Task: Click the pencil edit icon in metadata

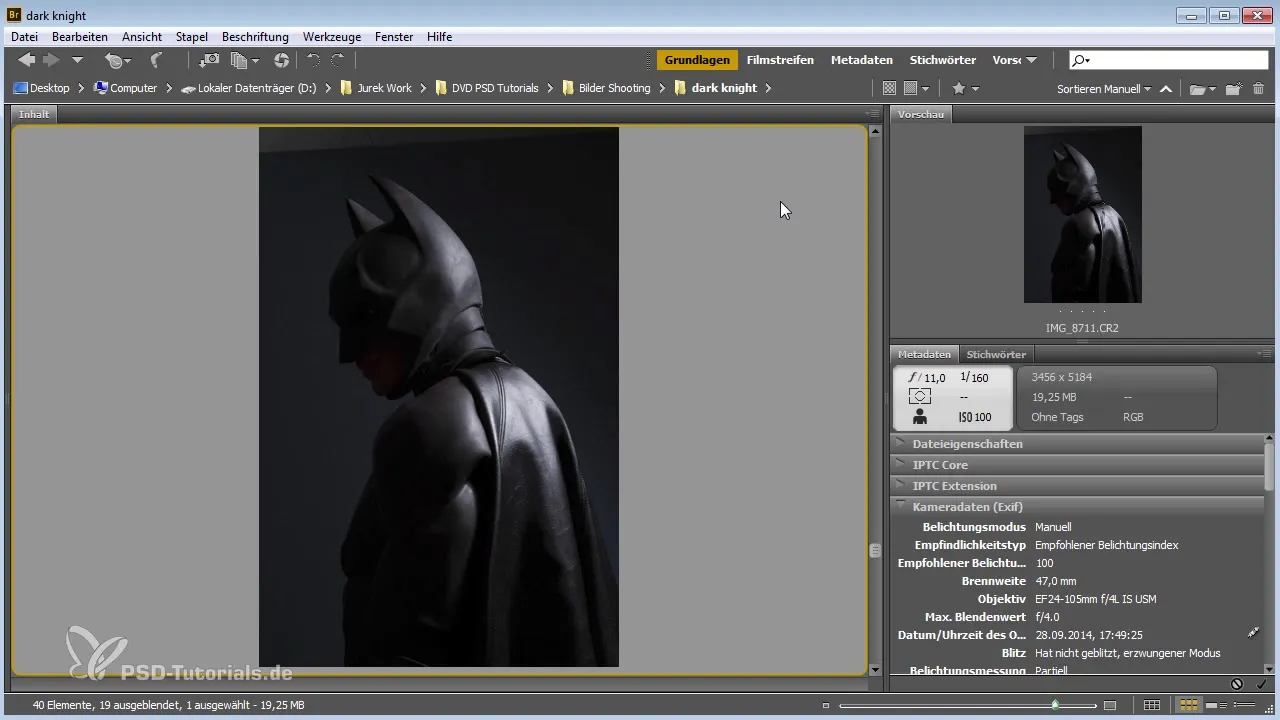Action: 1254,633
